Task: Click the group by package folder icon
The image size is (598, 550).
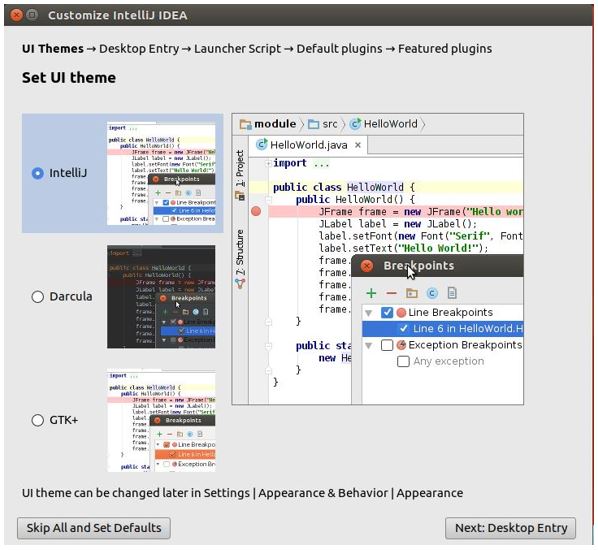Action: tap(412, 293)
